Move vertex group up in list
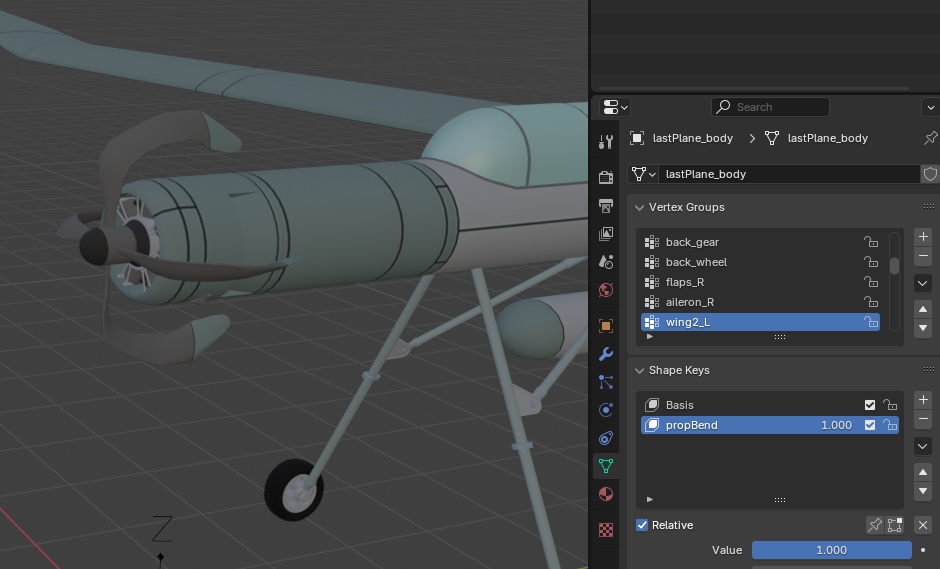 point(923,309)
